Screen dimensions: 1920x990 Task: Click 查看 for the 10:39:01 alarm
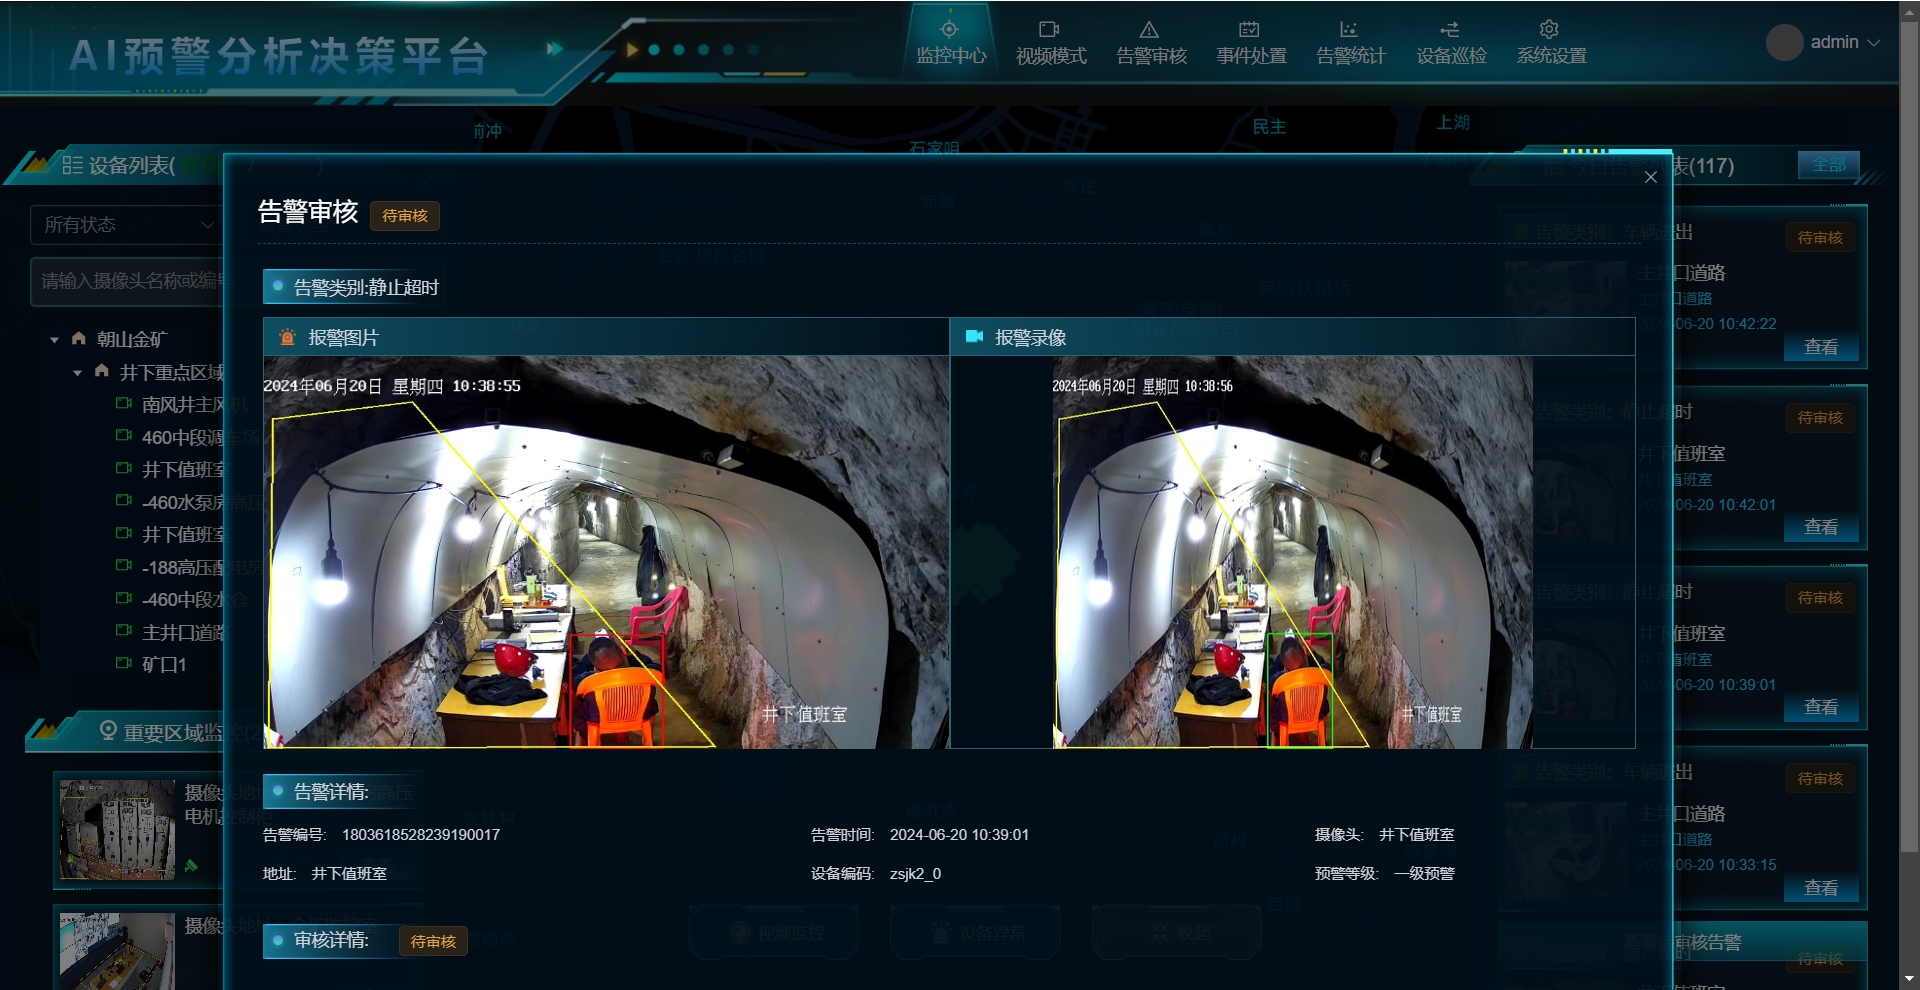click(x=1821, y=708)
